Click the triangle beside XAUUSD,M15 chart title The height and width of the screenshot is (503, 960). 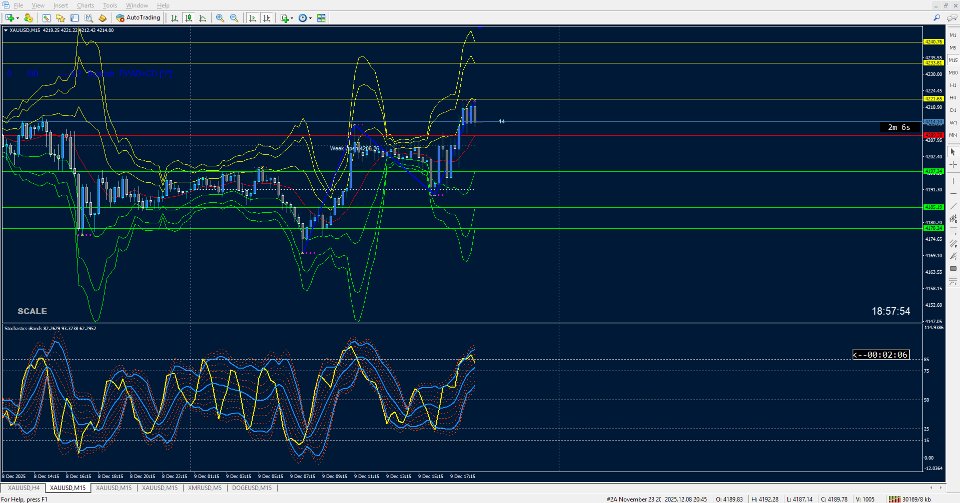6,30
